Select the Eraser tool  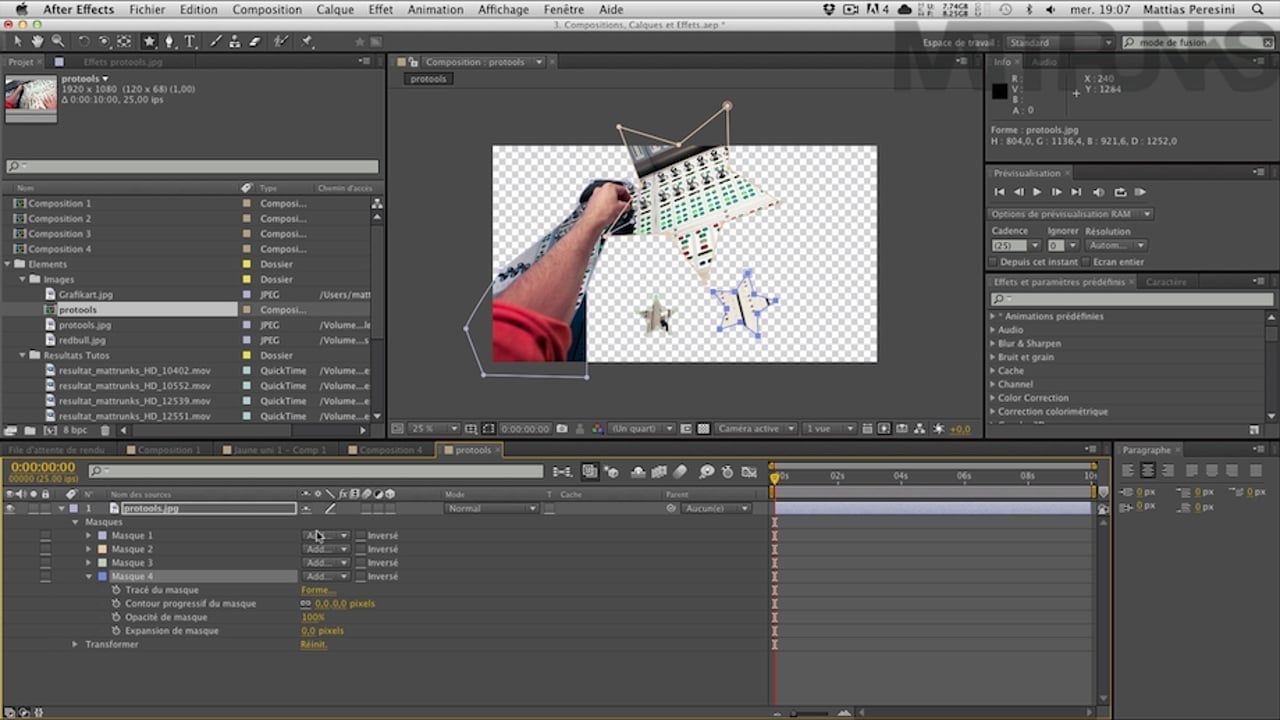[254, 42]
